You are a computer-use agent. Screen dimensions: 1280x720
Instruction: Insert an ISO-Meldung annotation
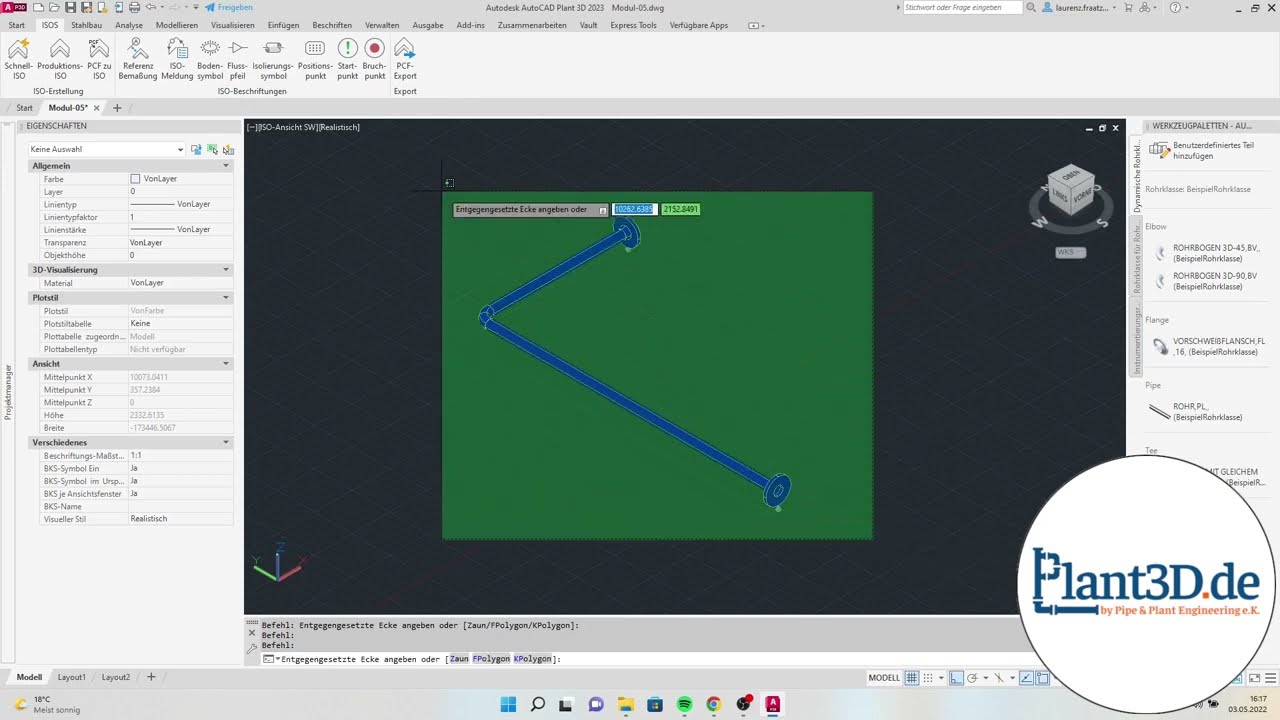pos(177,59)
